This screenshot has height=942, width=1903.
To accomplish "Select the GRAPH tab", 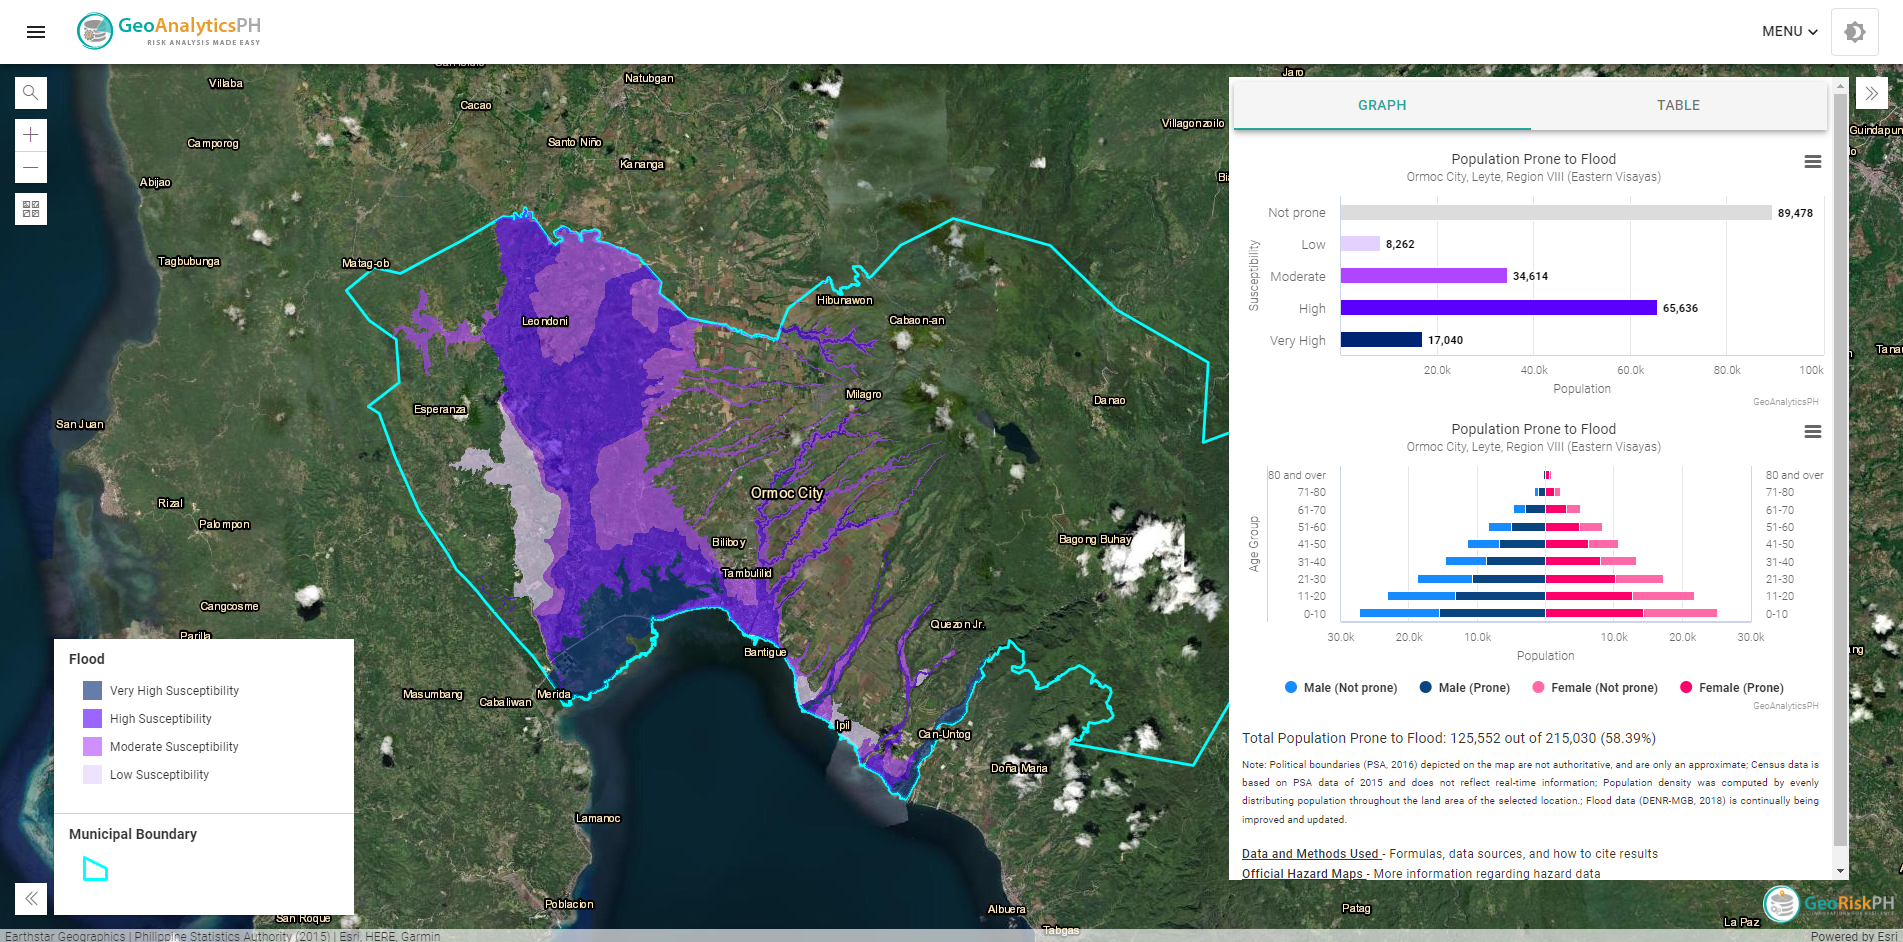I will coord(1382,105).
